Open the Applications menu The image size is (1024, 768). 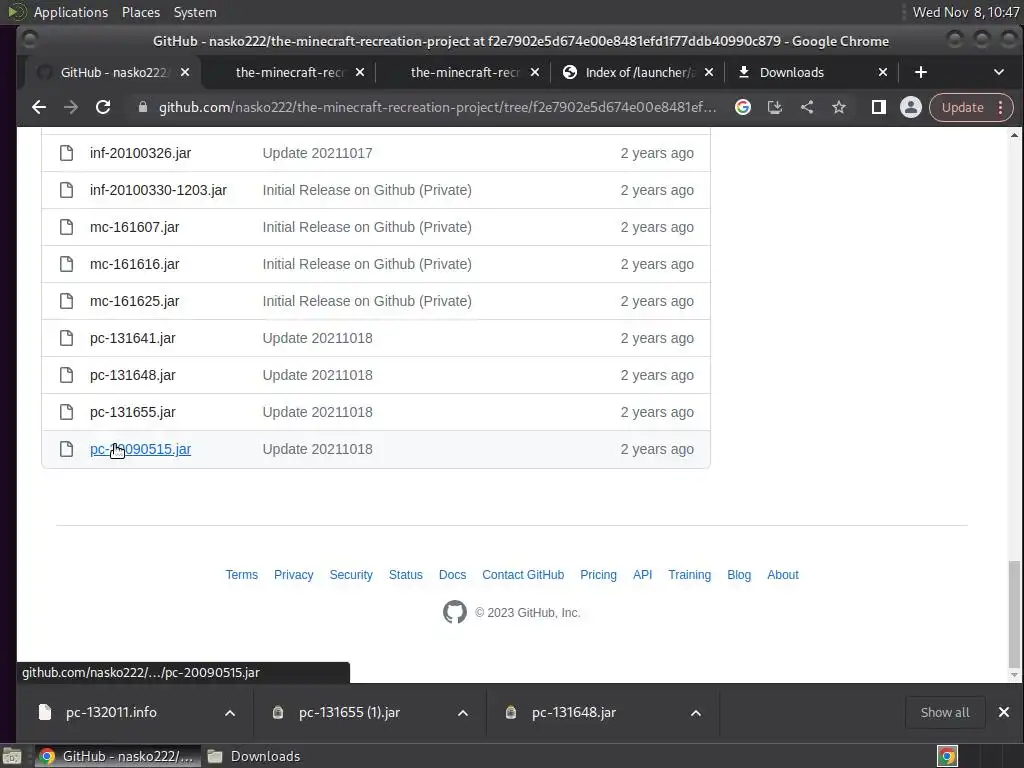click(x=71, y=12)
